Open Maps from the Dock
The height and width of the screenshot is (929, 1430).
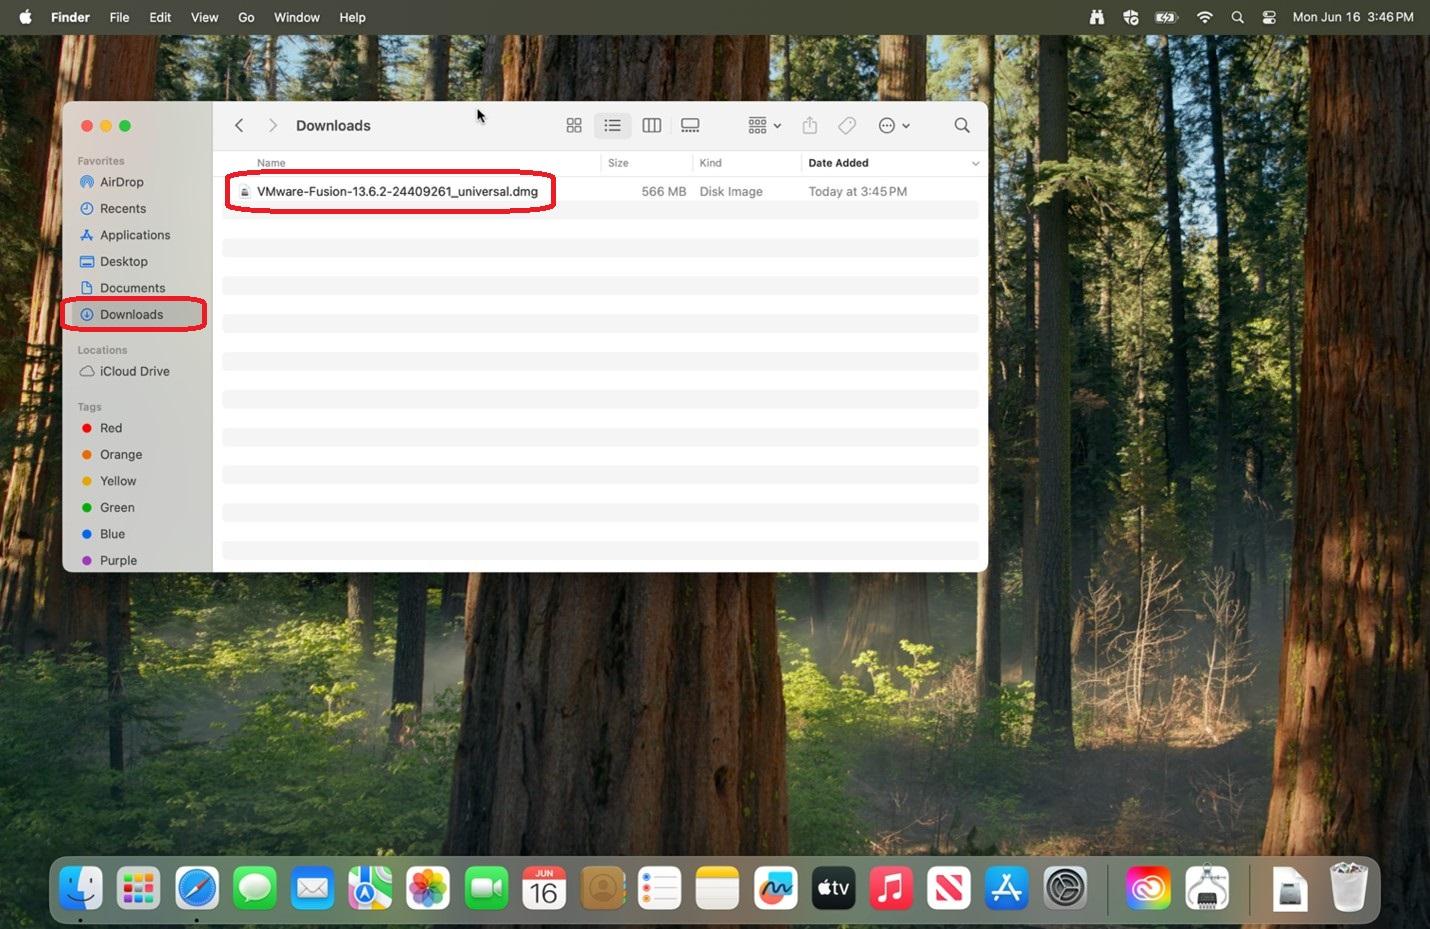370,888
